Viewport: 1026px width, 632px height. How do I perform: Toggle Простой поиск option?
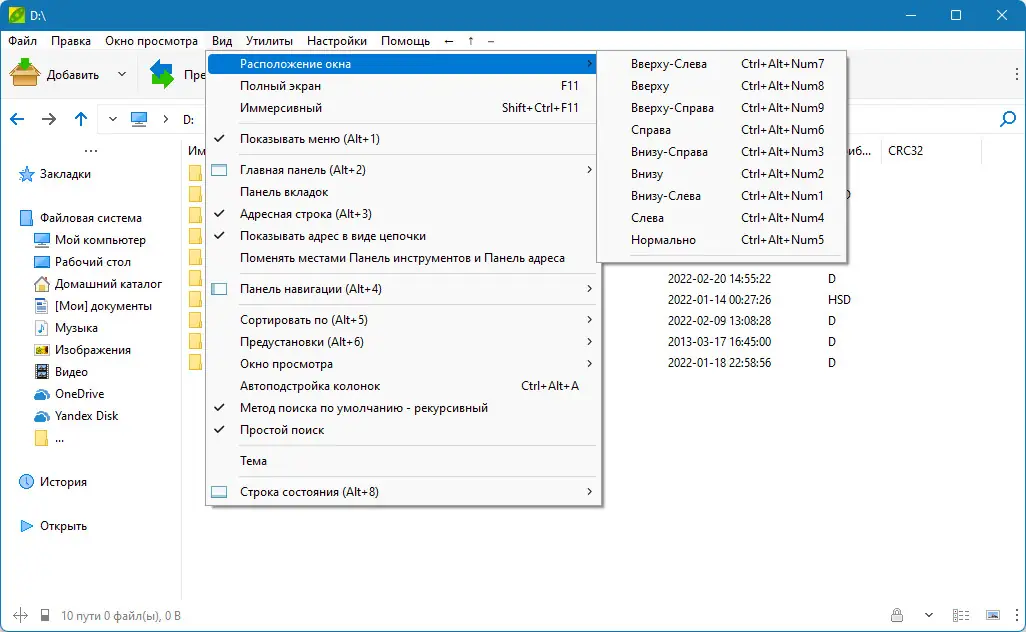(x=402, y=430)
